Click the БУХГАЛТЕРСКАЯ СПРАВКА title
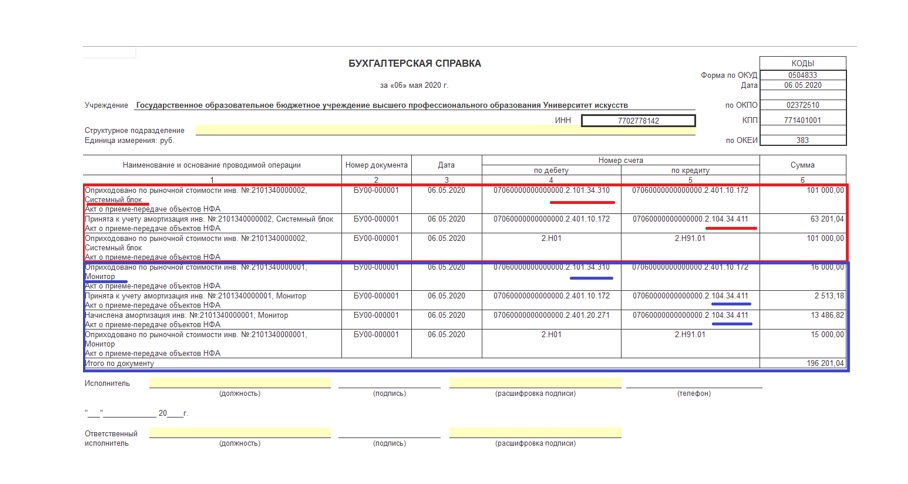908x484 pixels. (x=414, y=64)
